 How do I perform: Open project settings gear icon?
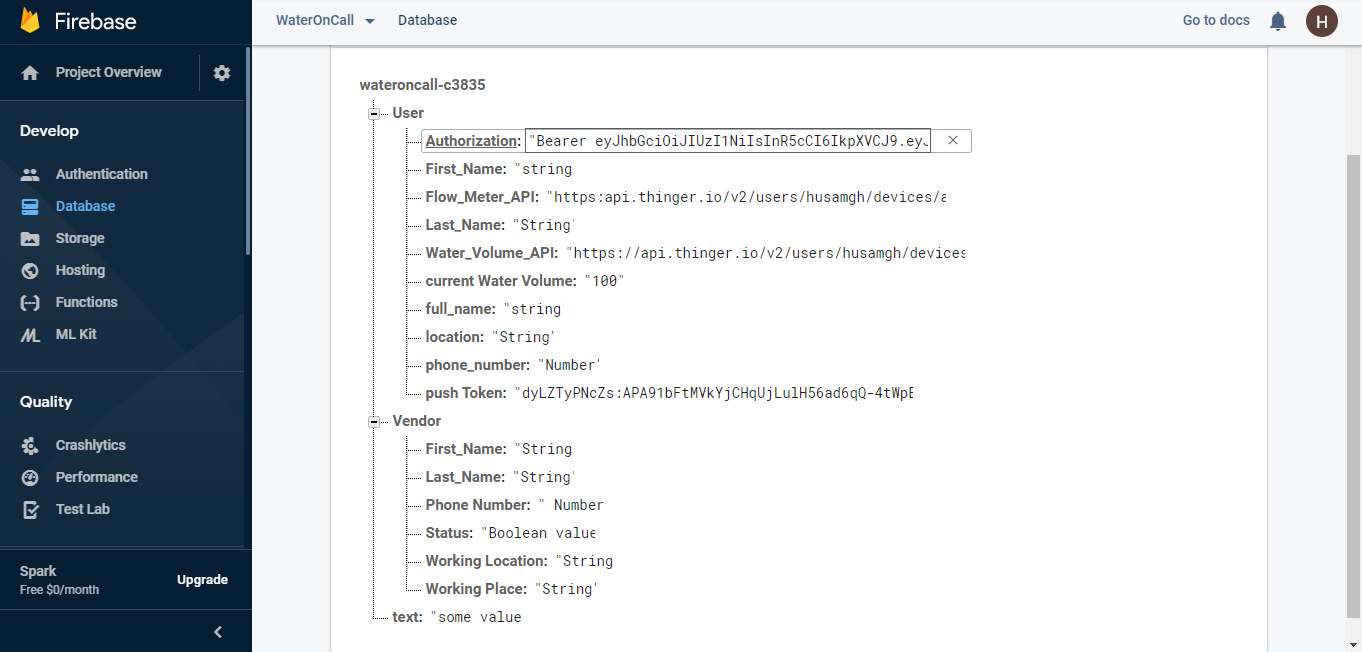(222, 73)
